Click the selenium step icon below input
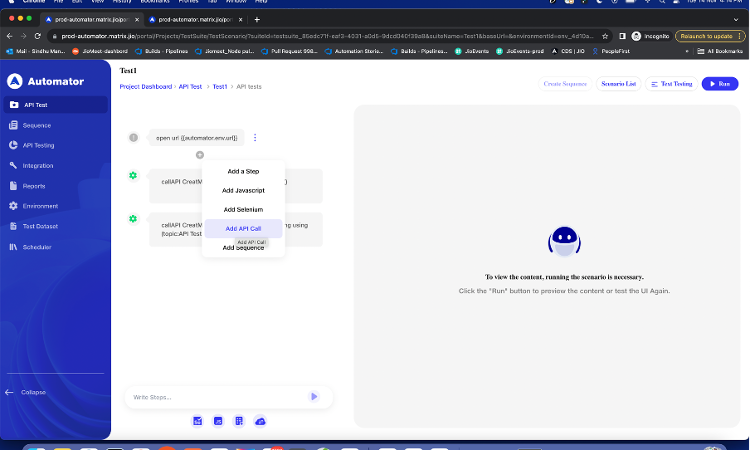 [198, 422]
